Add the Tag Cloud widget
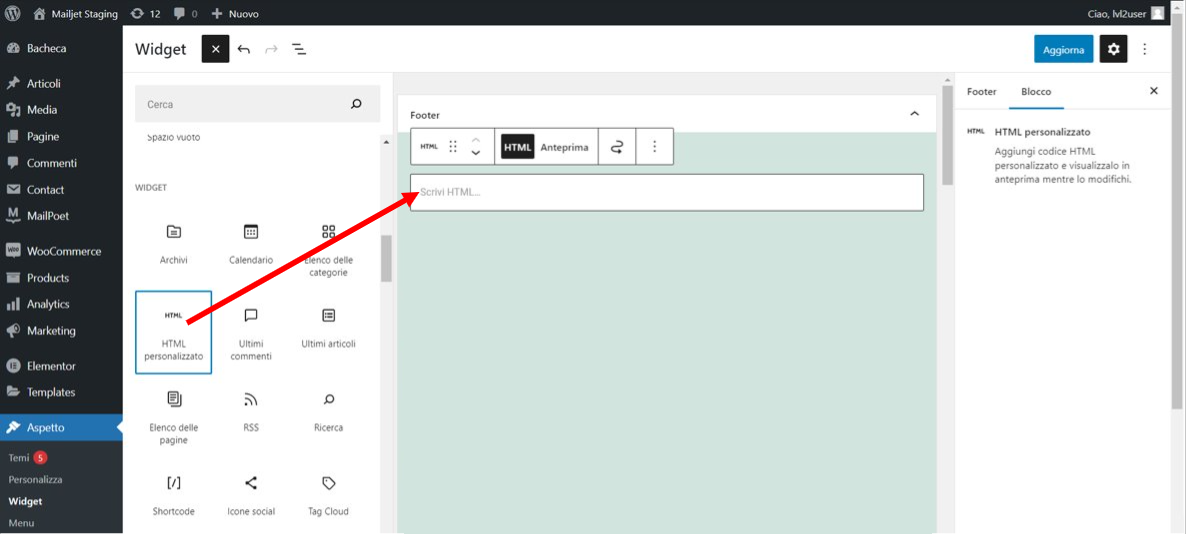 328,495
